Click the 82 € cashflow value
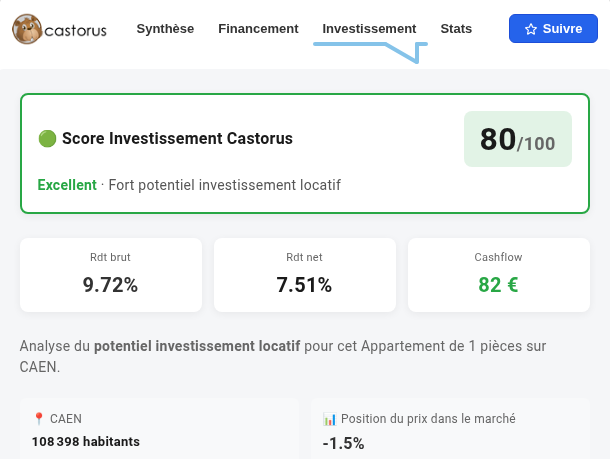The width and height of the screenshot is (610, 459). pyautogui.click(x=498, y=285)
